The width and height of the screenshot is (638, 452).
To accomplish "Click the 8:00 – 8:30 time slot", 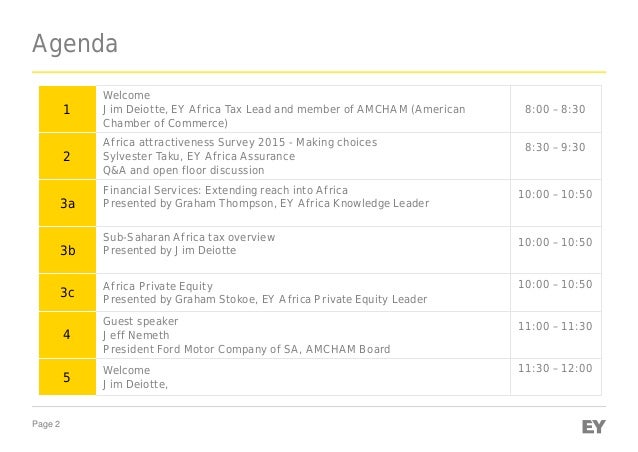I will [555, 109].
